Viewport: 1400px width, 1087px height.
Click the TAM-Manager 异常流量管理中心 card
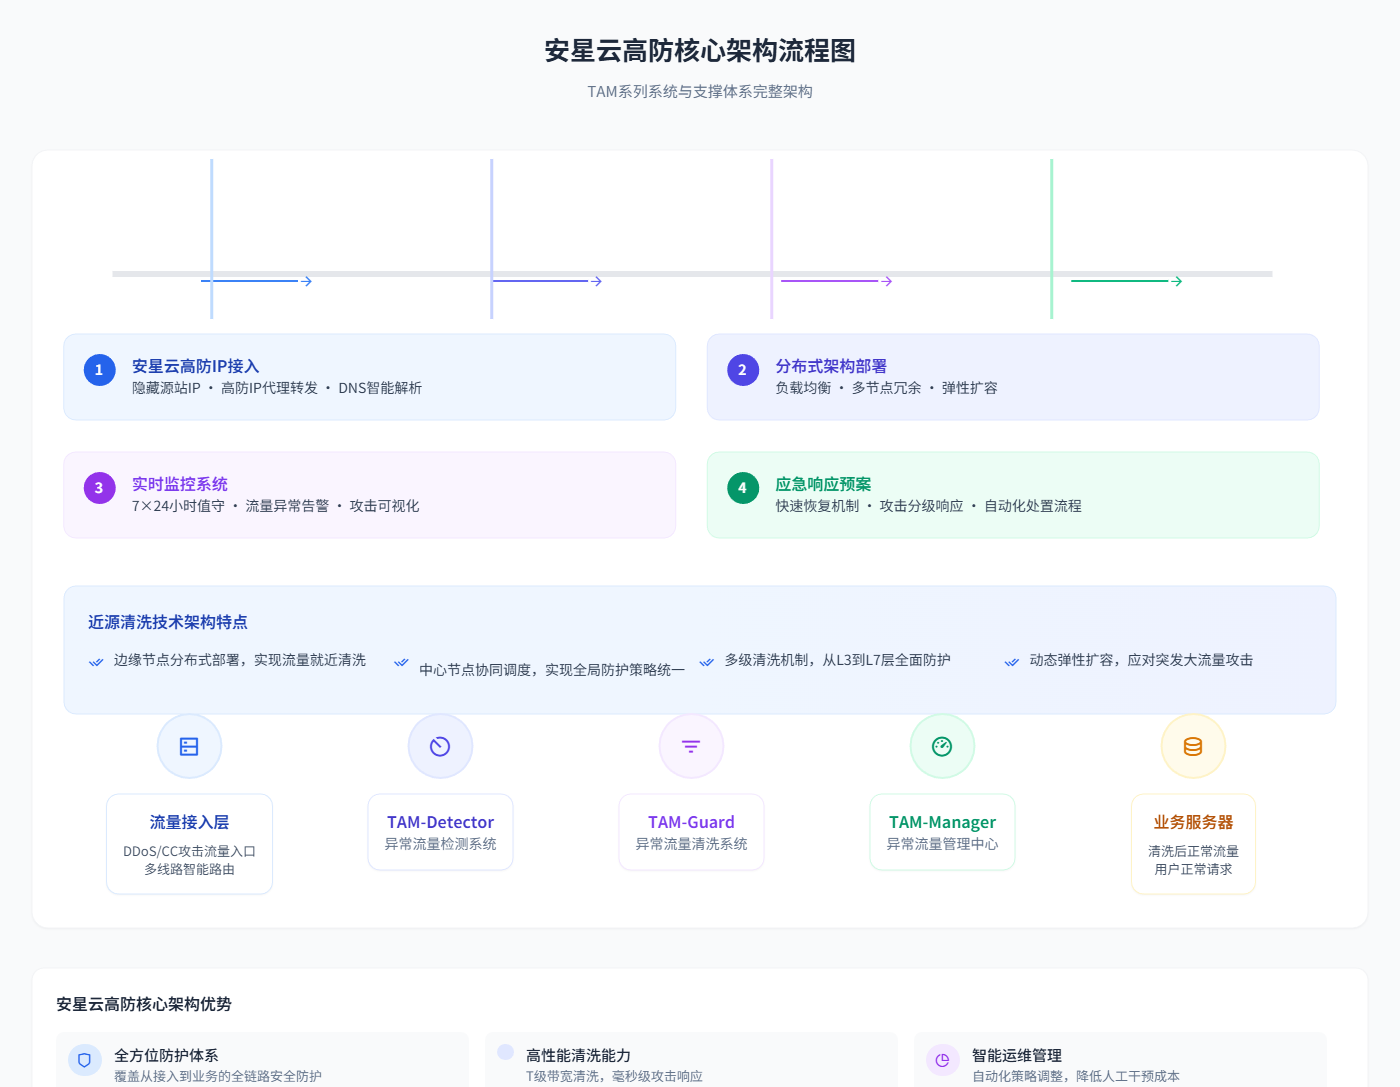[942, 832]
